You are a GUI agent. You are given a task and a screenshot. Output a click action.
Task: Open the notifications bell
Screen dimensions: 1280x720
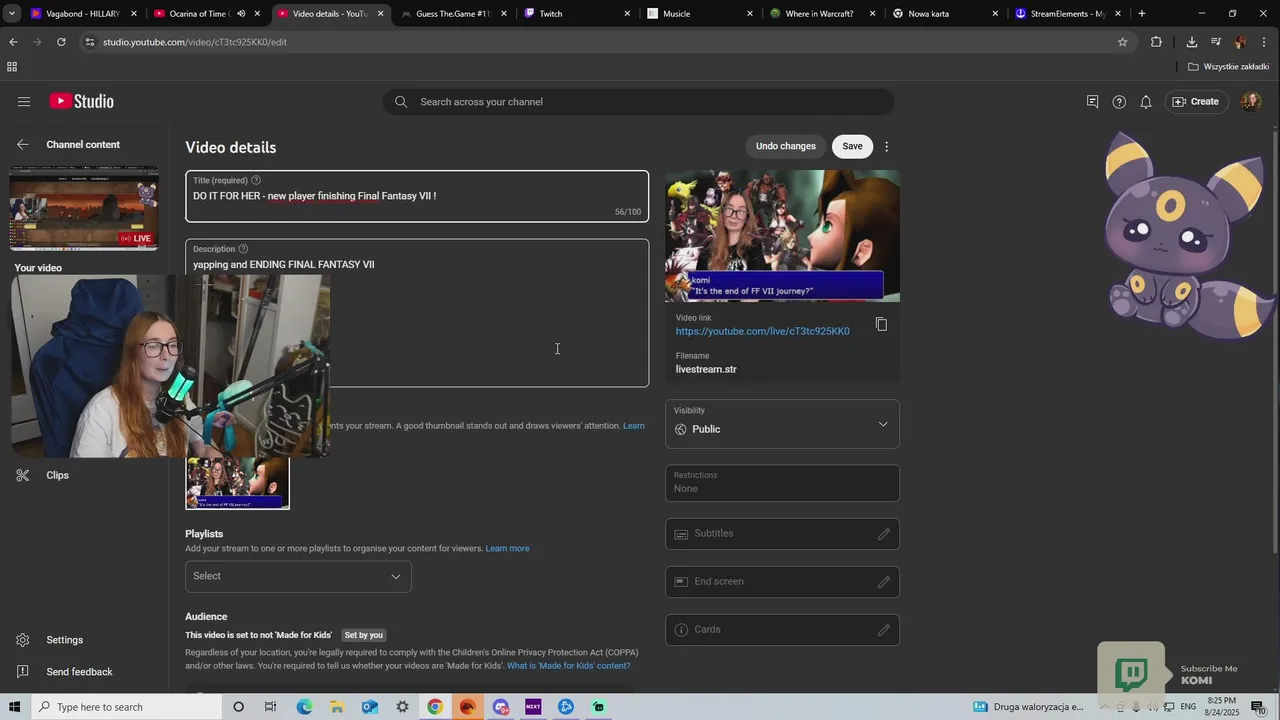[1146, 101]
